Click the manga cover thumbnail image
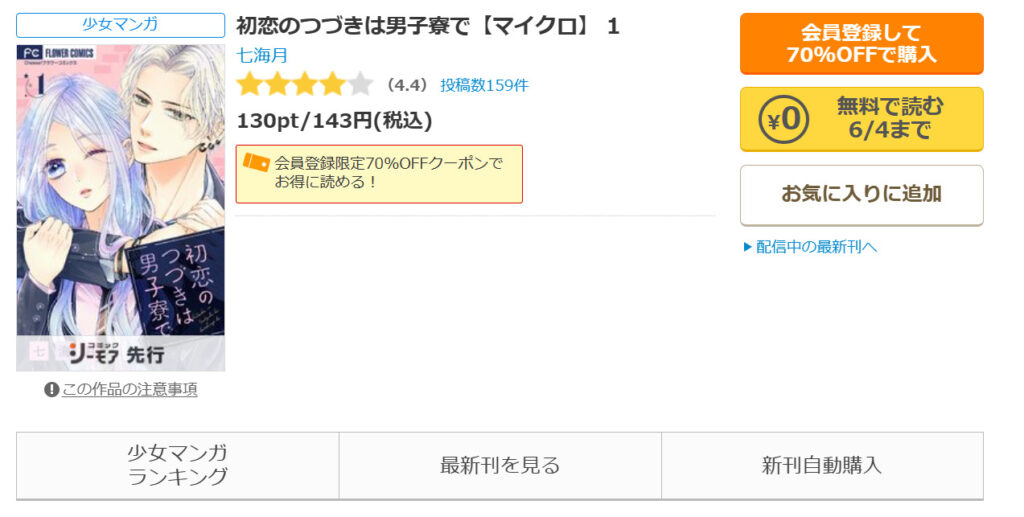The image size is (1024, 517). (121, 208)
